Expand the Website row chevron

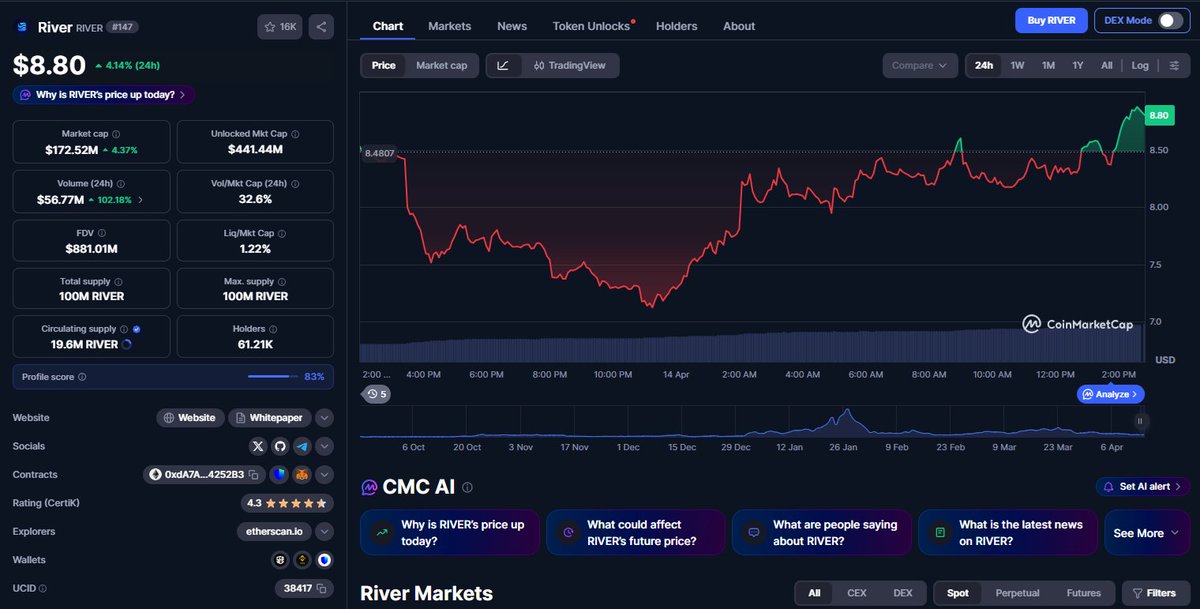(324, 418)
